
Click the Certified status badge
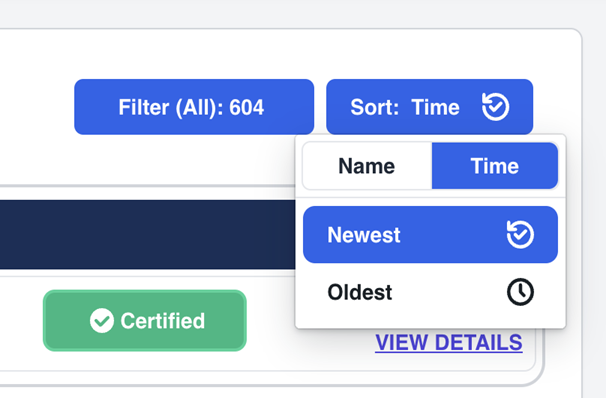pyautogui.click(x=145, y=321)
